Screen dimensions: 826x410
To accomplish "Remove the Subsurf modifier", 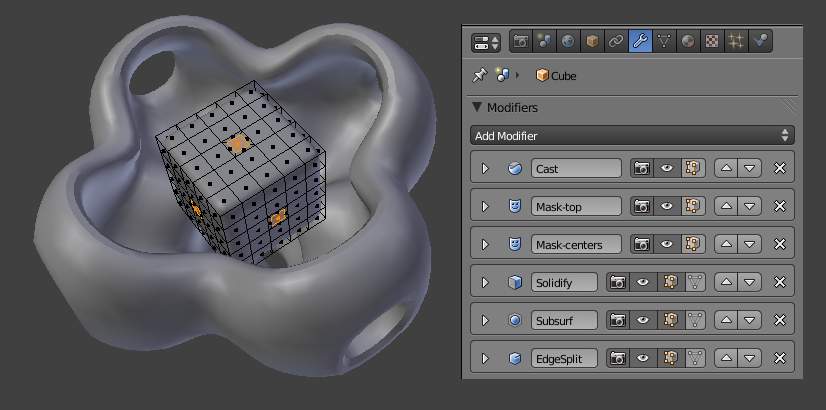I will click(780, 320).
